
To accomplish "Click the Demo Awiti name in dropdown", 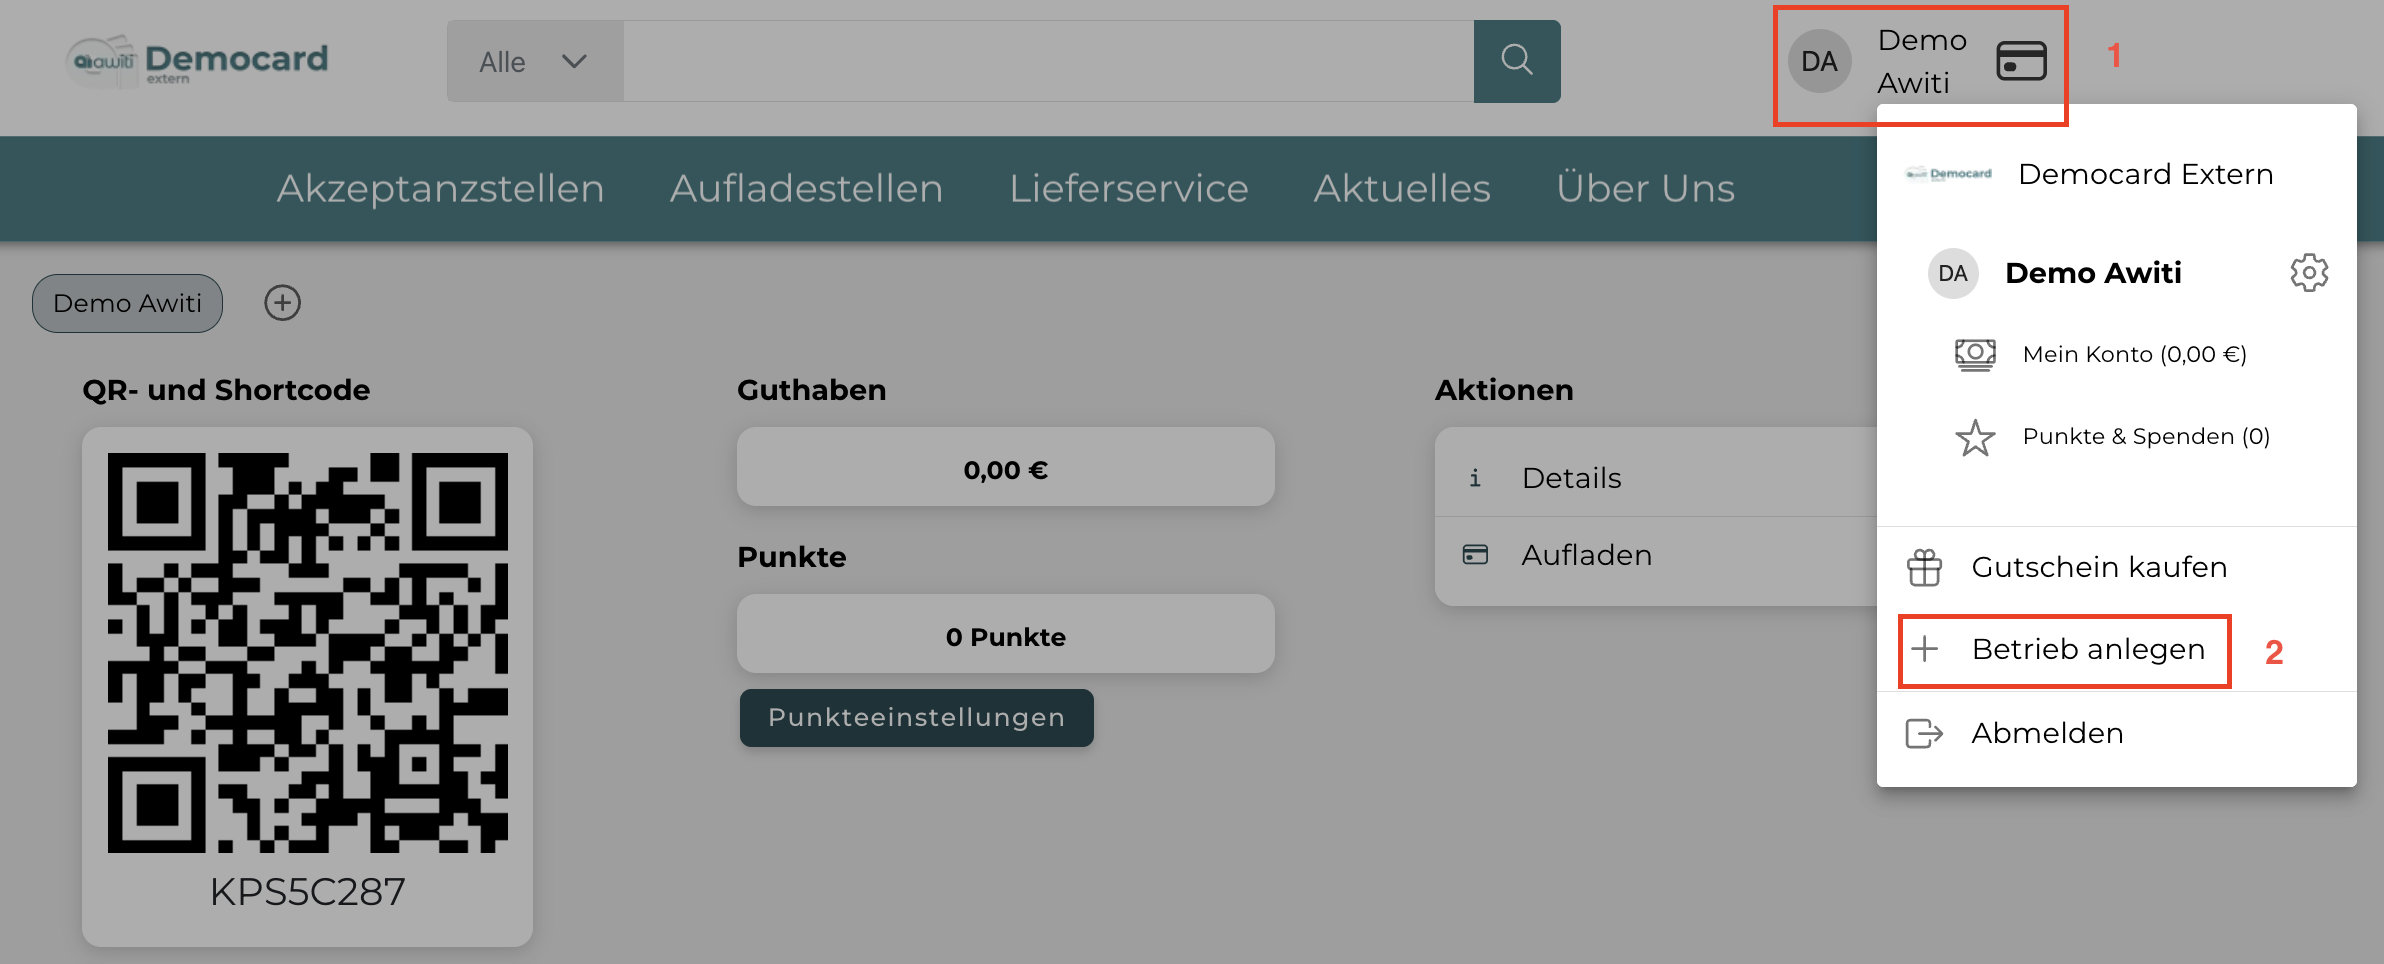I will tap(2093, 273).
